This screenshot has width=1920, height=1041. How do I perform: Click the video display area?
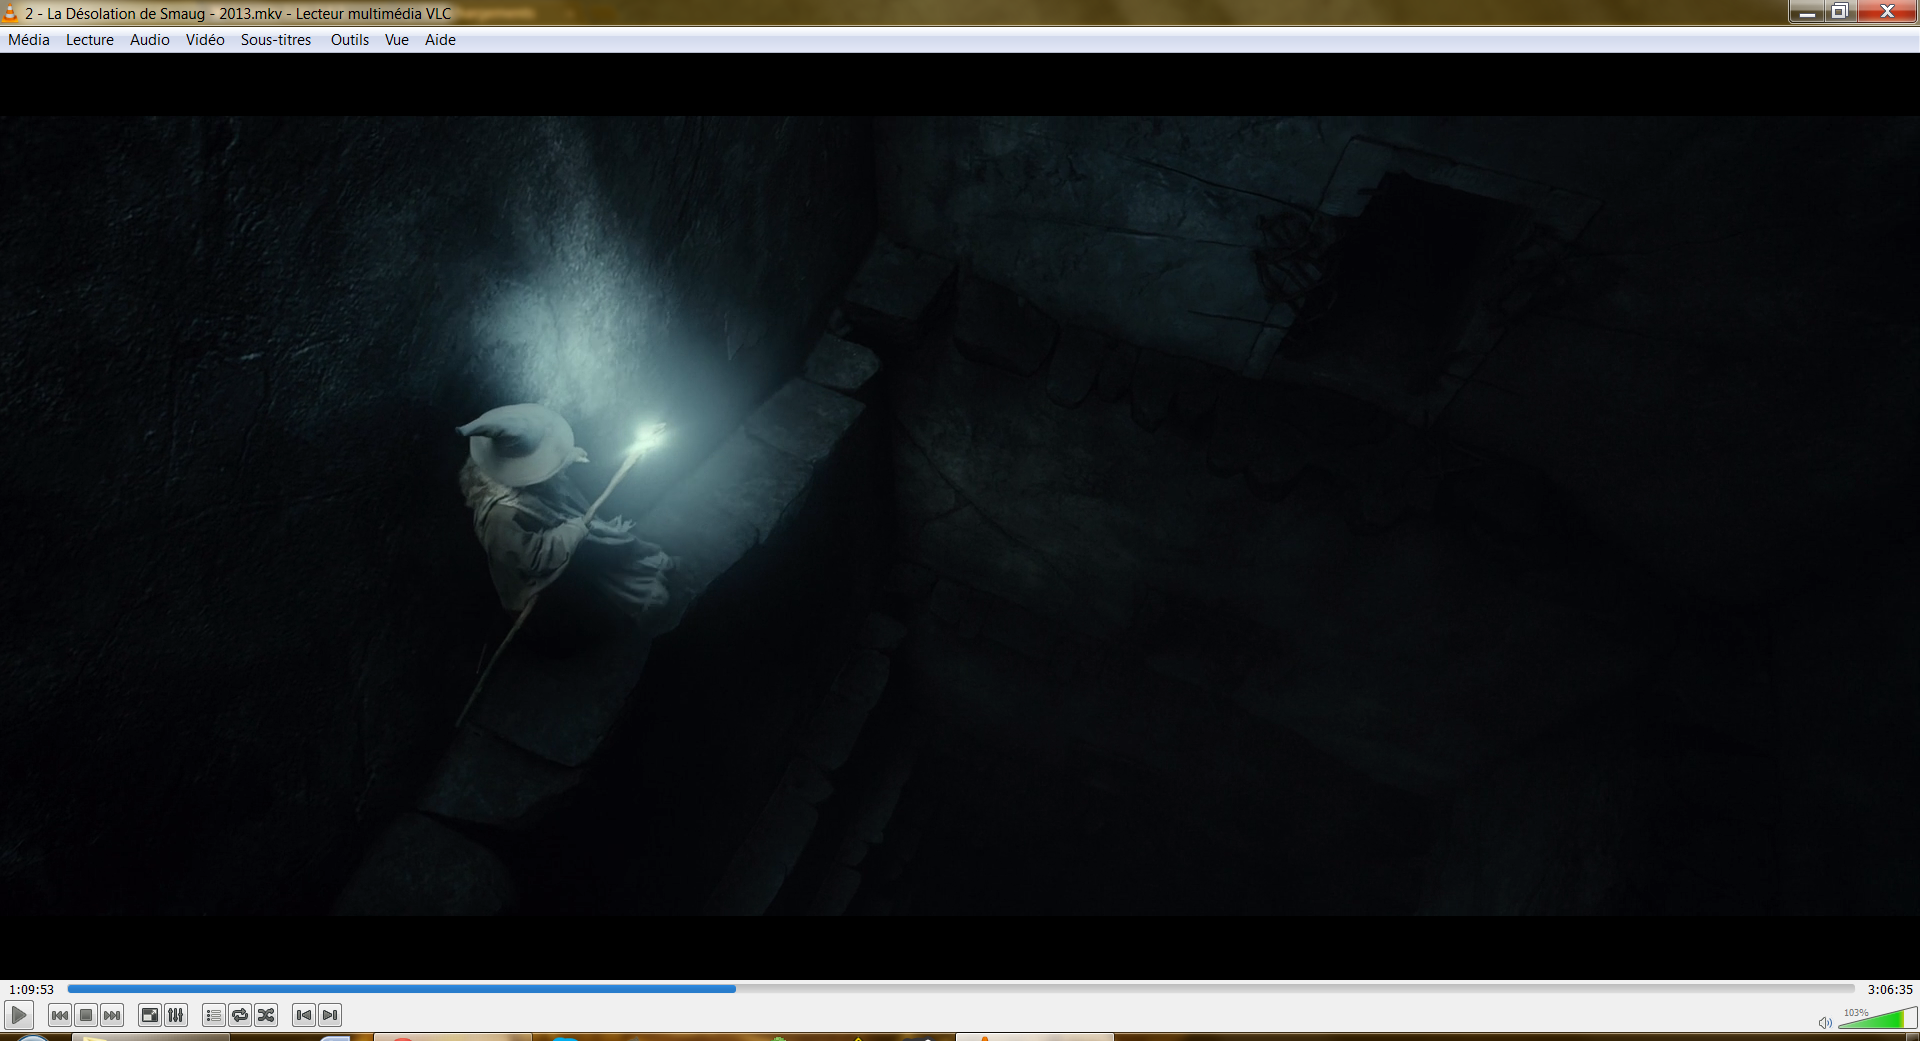point(960,516)
